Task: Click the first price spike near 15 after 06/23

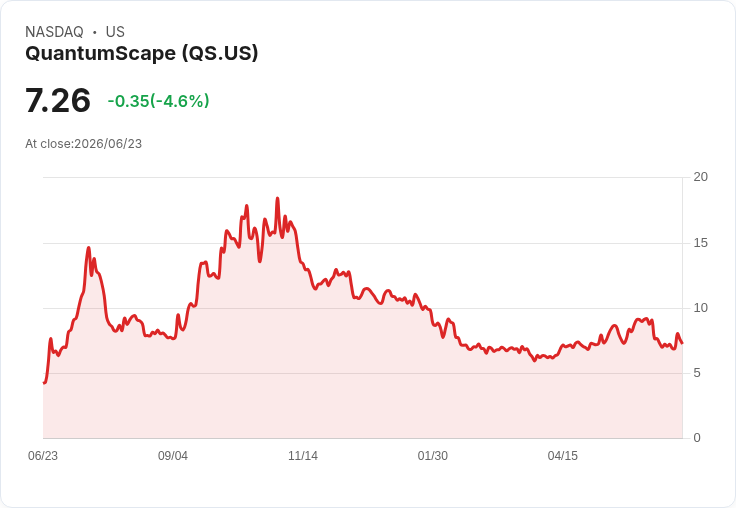Action: 88,248
